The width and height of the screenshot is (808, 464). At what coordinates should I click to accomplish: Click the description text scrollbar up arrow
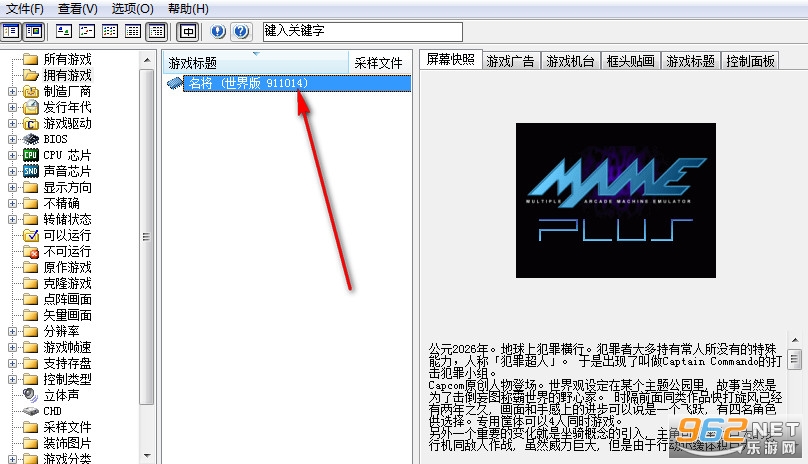point(795,340)
